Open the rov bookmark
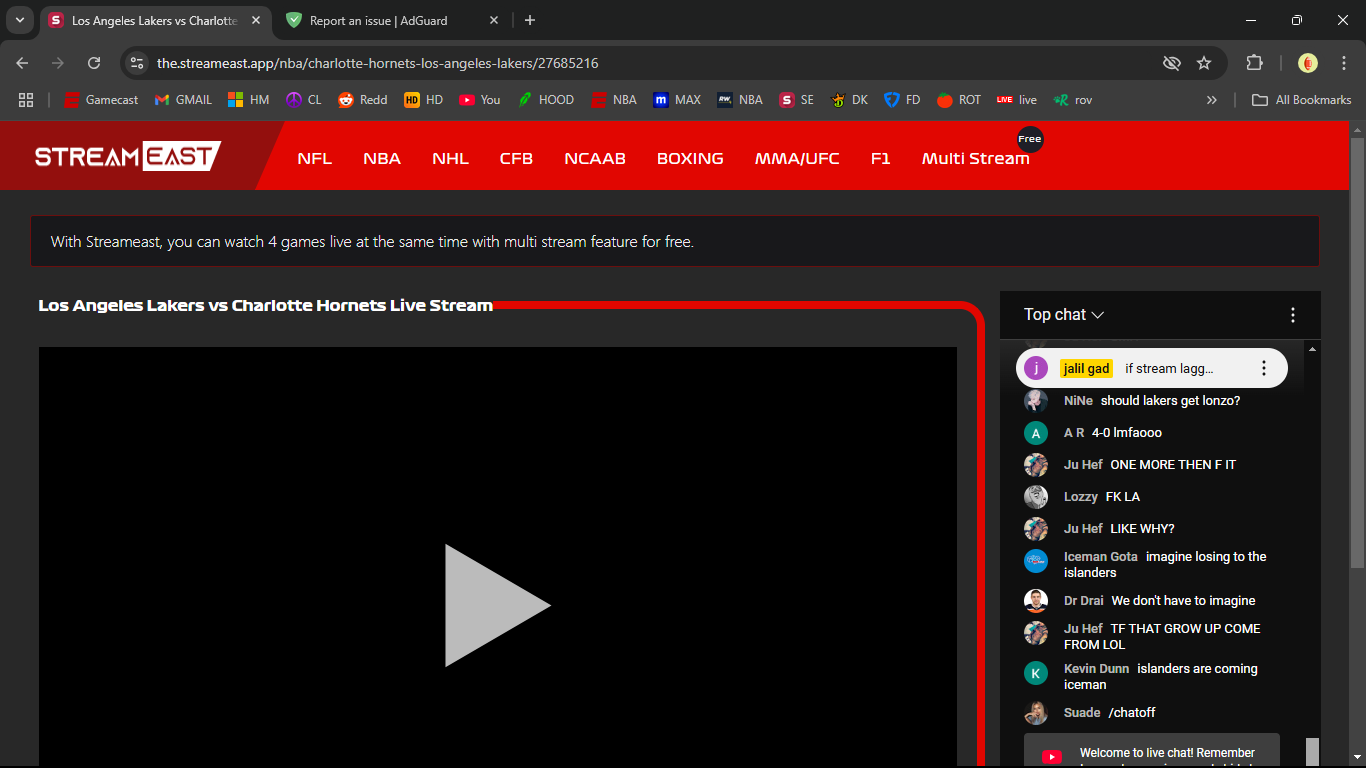 1073,100
